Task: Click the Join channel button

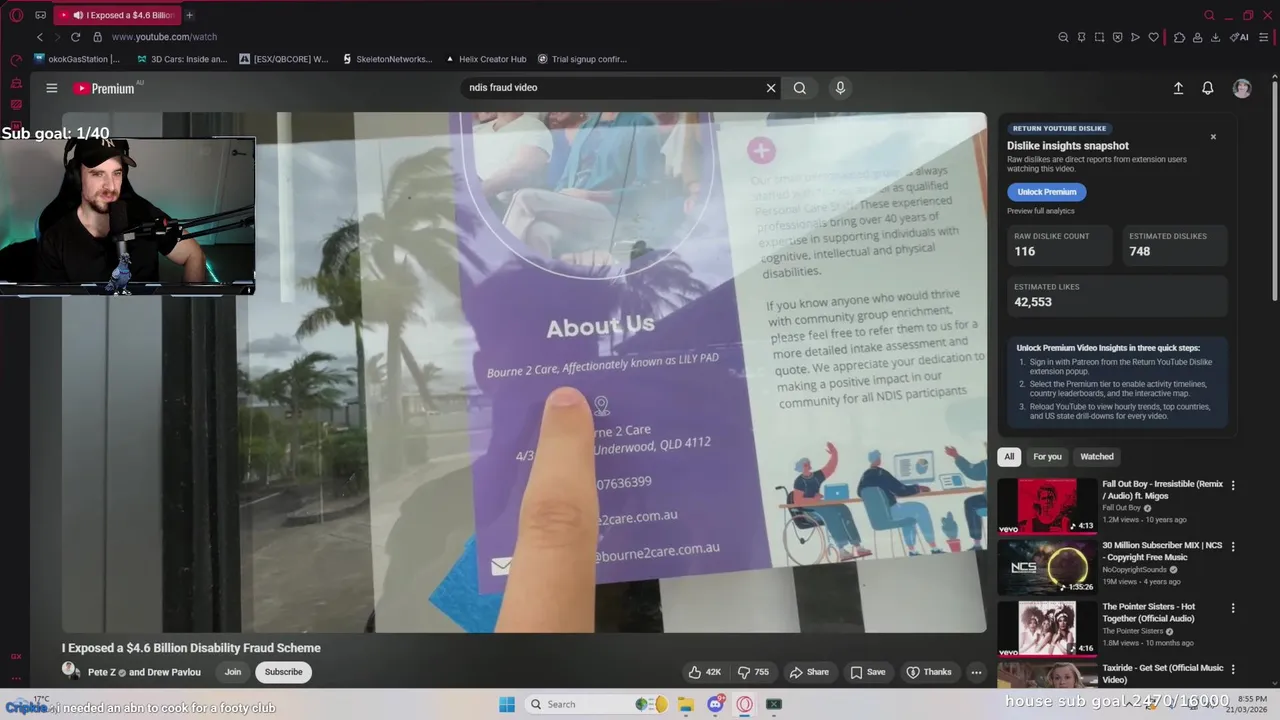Action: [233, 672]
